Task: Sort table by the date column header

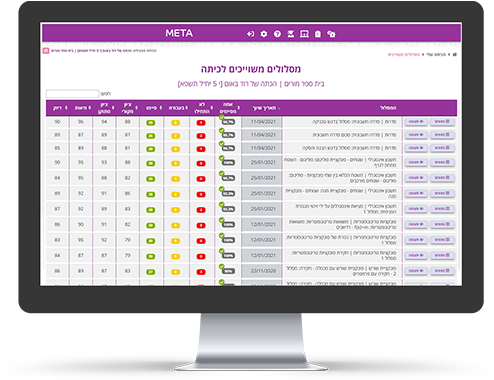Action: tap(265, 108)
